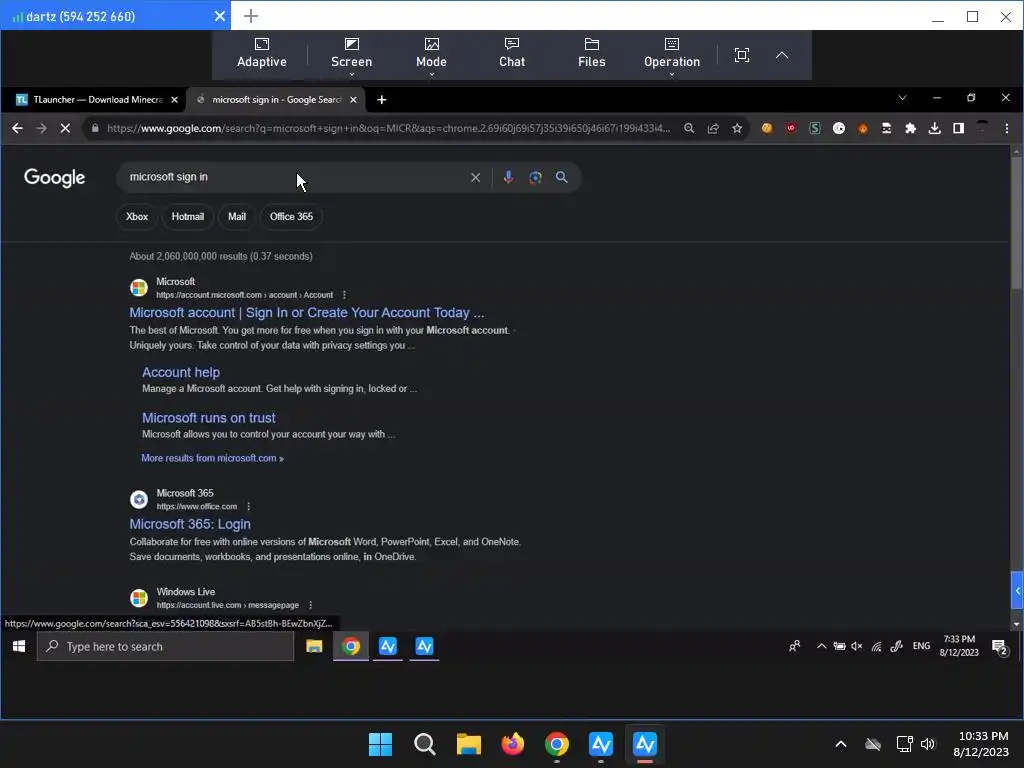
Task: Open more options for Windows Live result
Action: pyautogui.click(x=310, y=605)
